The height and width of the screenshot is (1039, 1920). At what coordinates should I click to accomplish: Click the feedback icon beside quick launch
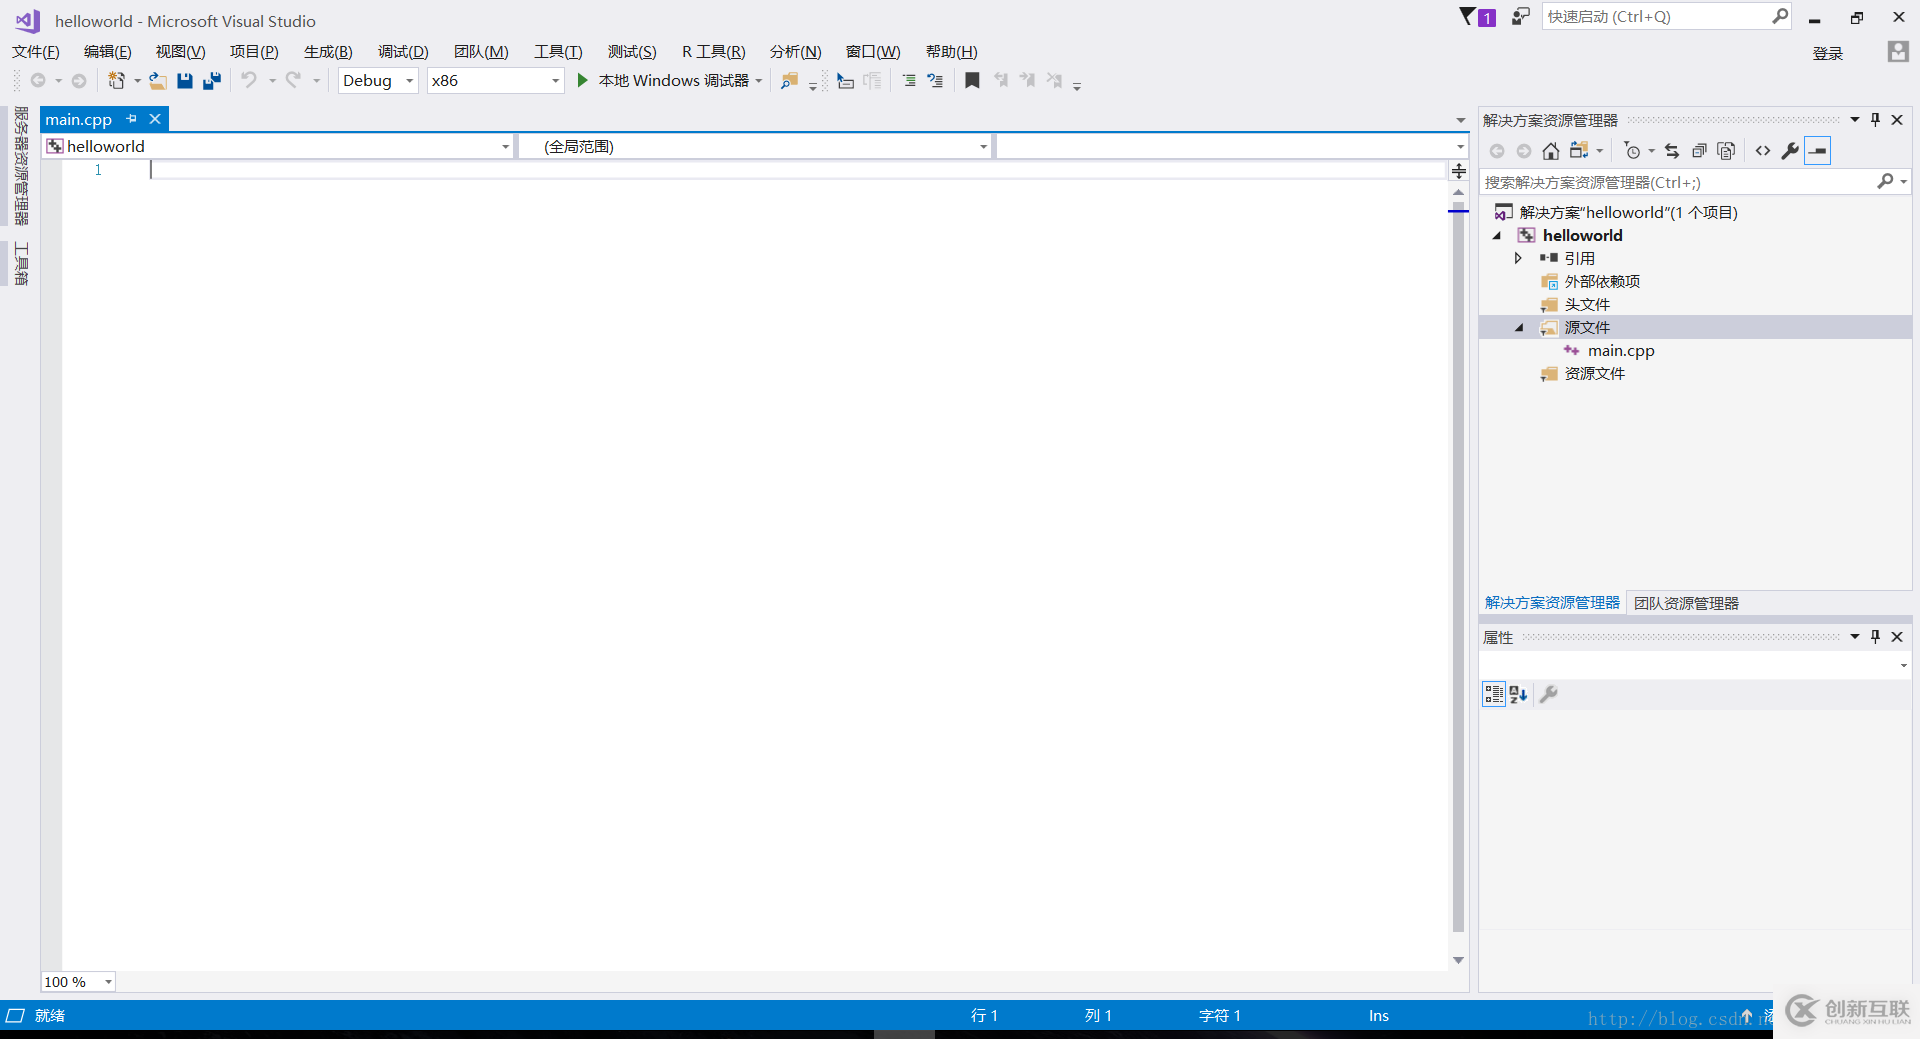1521,17
